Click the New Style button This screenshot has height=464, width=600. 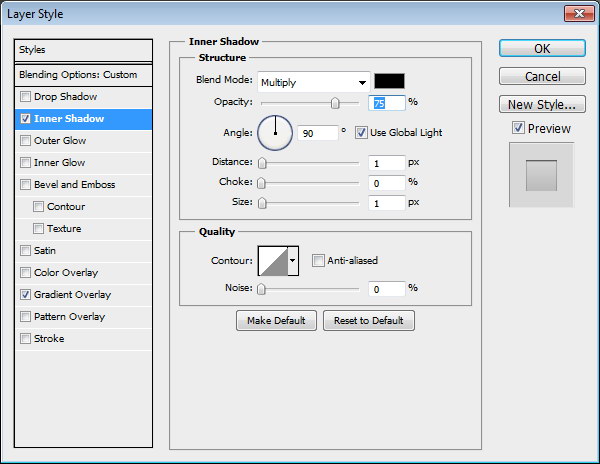[x=541, y=104]
